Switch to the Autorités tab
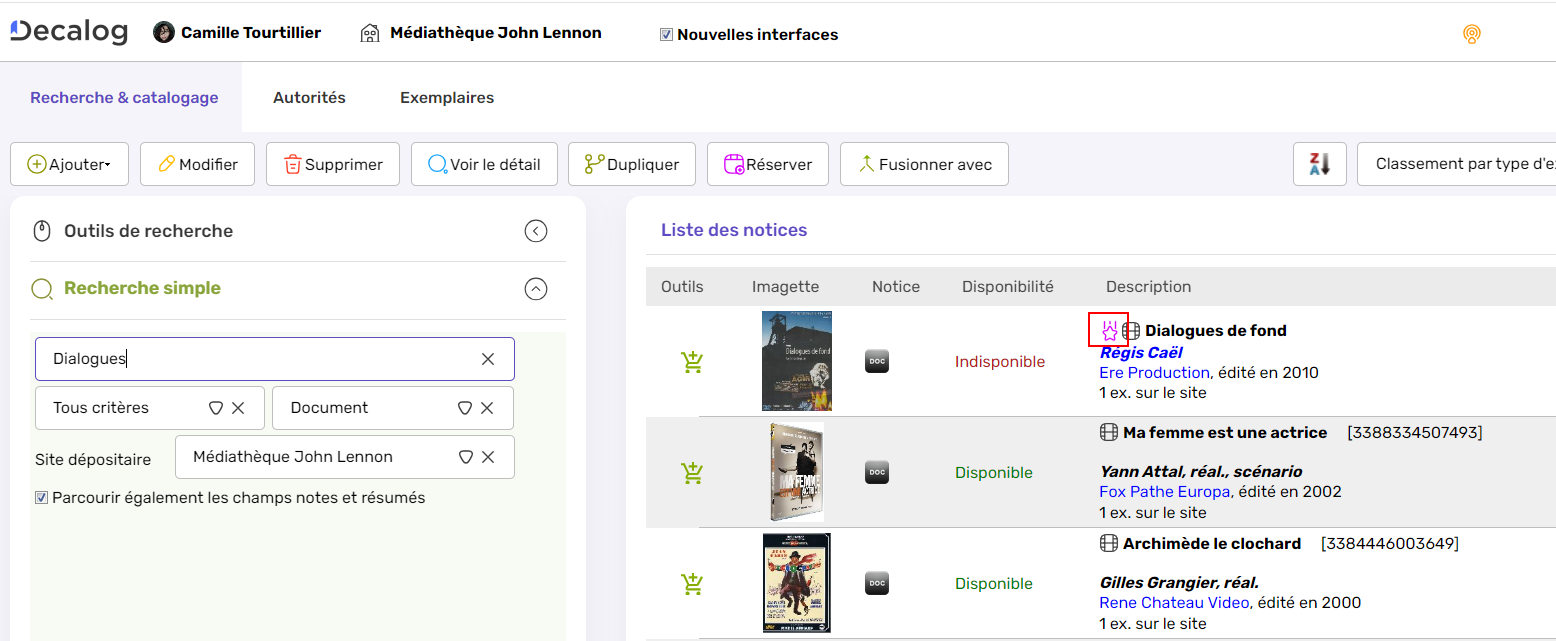Image resolution: width=1556 pixels, height=641 pixels. coord(309,97)
